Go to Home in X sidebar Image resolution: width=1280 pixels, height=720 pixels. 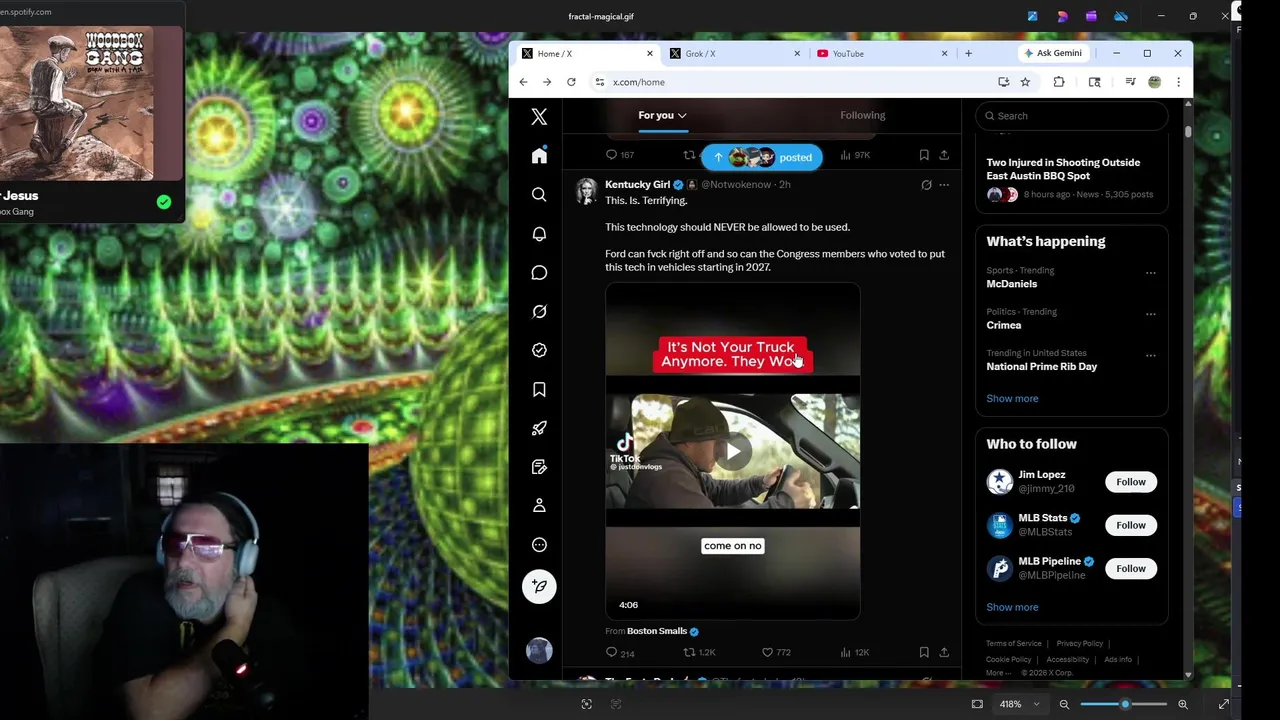[539, 155]
